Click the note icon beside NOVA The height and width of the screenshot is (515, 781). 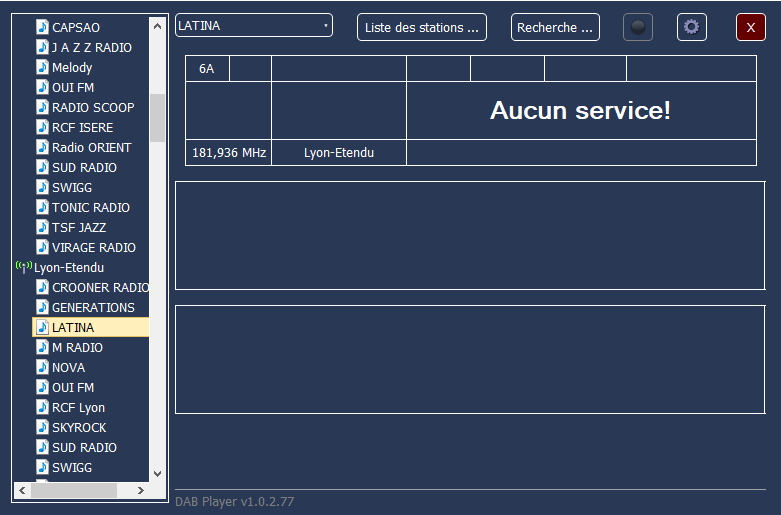pyautogui.click(x=42, y=367)
